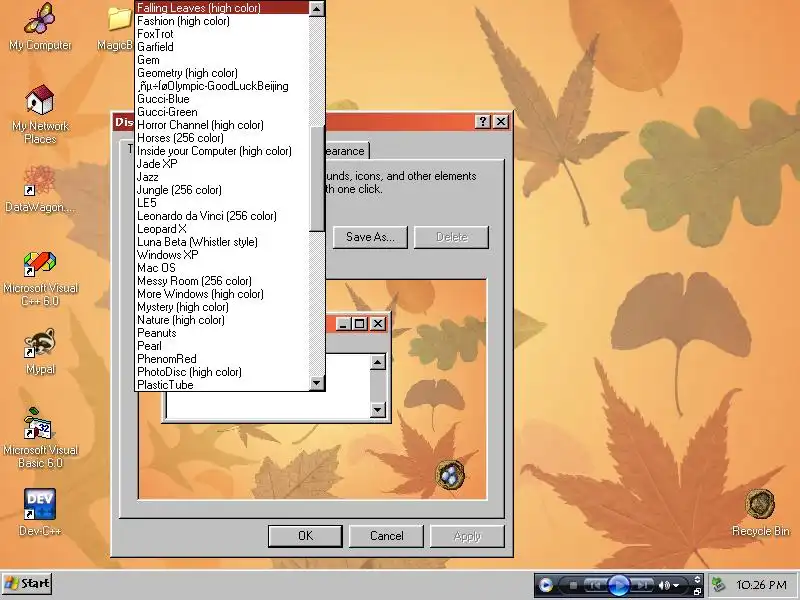
Task: Click the Apply button
Action: [467, 536]
